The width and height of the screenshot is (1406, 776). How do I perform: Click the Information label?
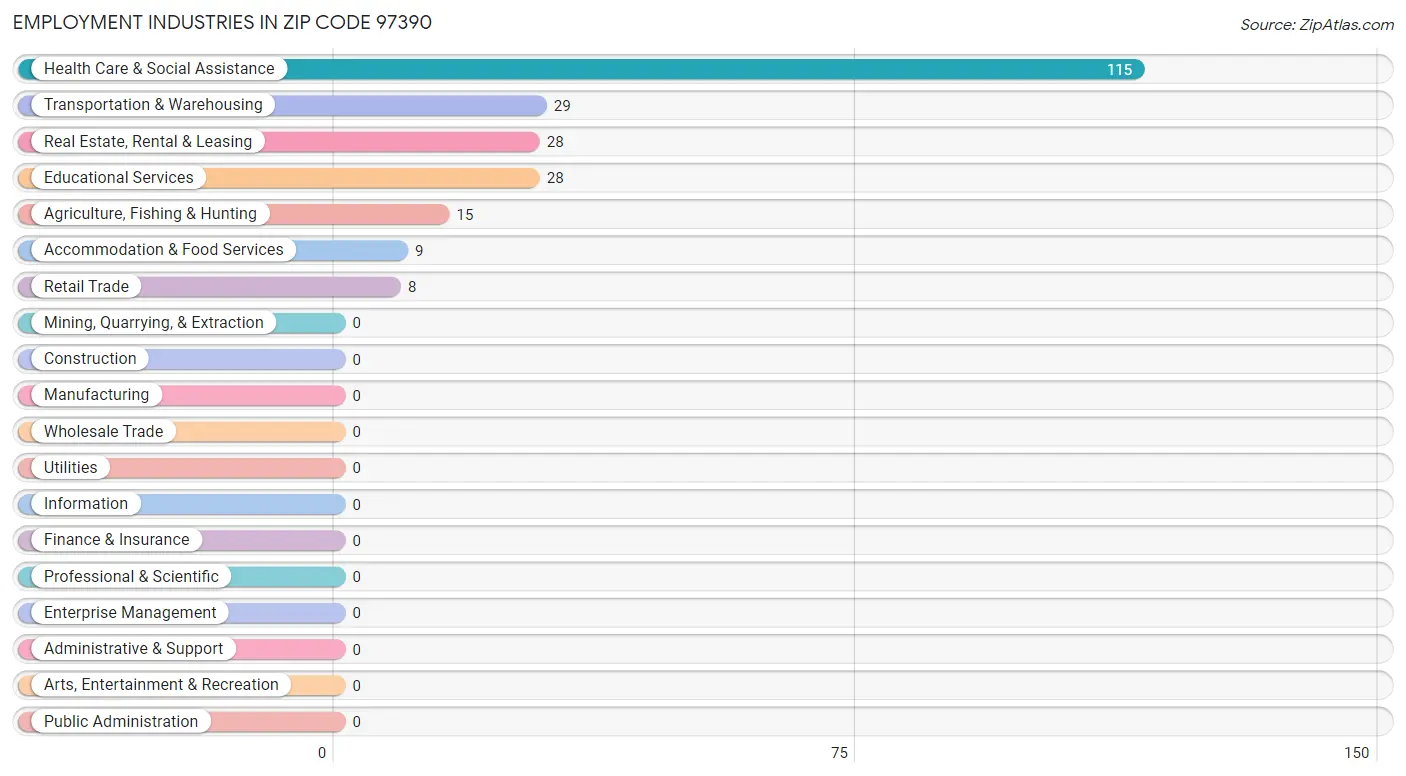coord(86,504)
